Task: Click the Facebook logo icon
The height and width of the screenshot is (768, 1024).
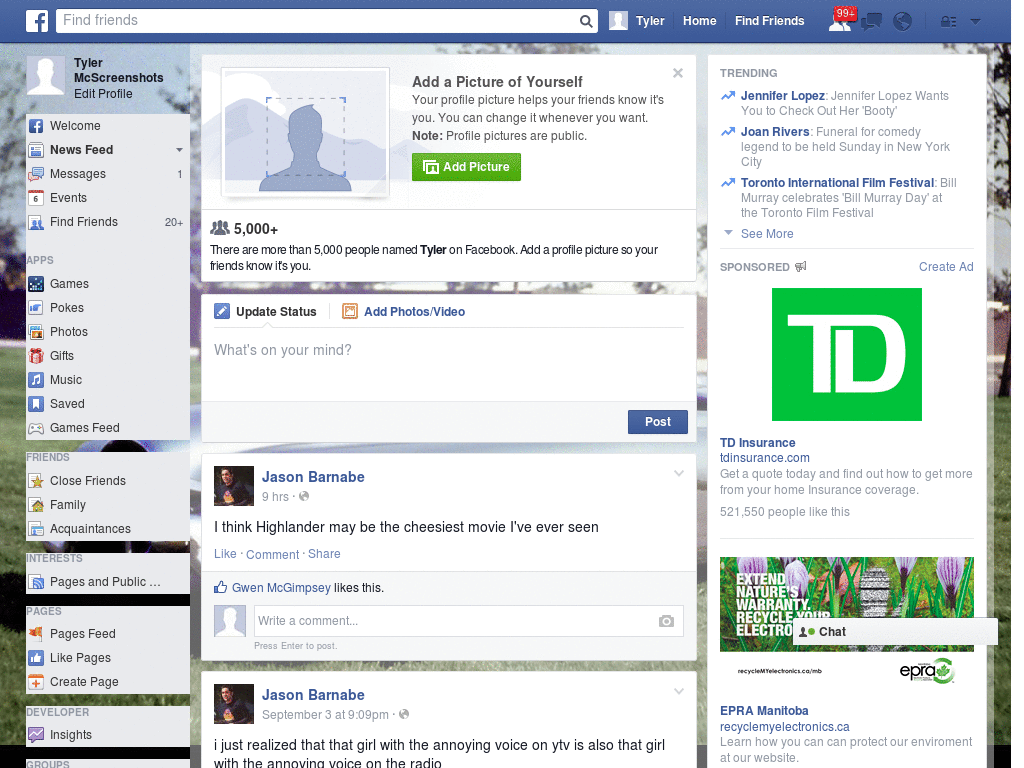Action: pos(37,21)
